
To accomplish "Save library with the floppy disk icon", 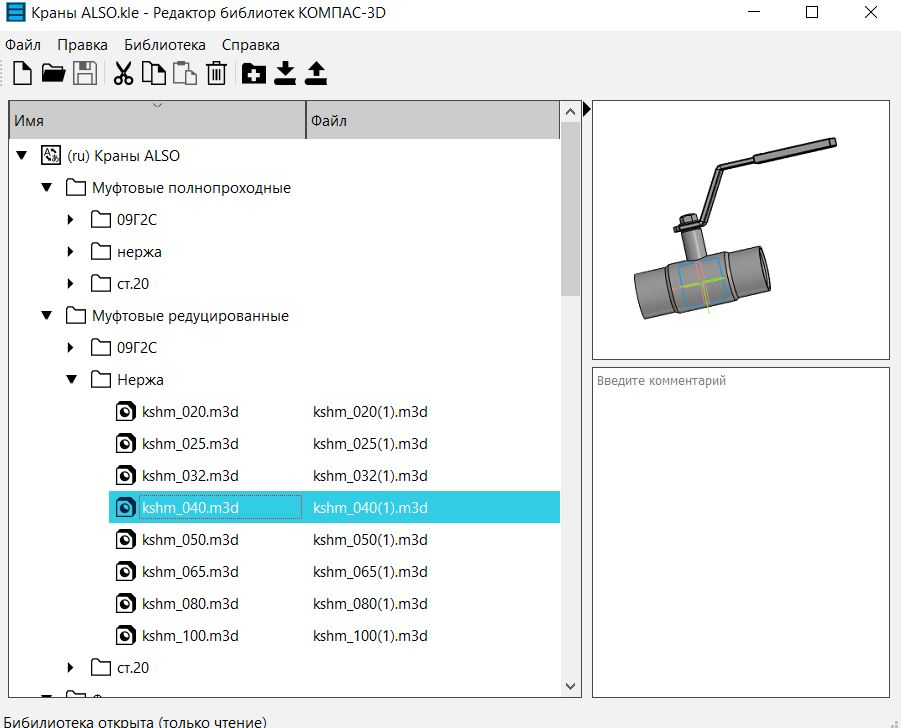I will pyautogui.click(x=84, y=74).
